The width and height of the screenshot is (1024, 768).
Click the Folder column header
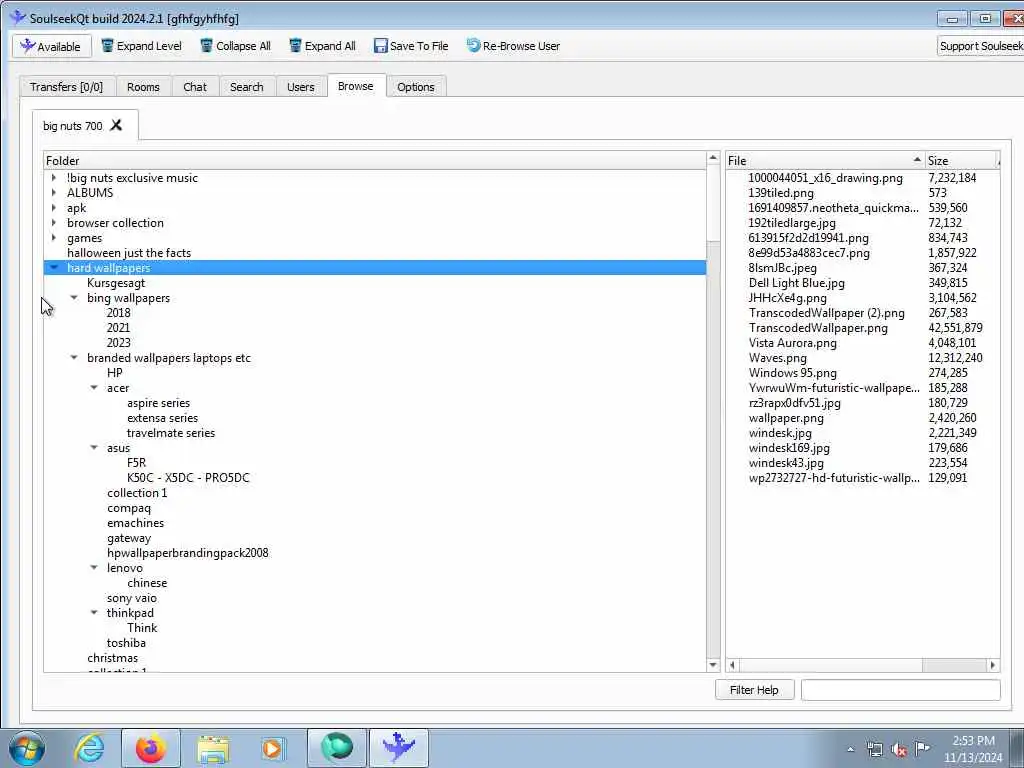coord(374,161)
